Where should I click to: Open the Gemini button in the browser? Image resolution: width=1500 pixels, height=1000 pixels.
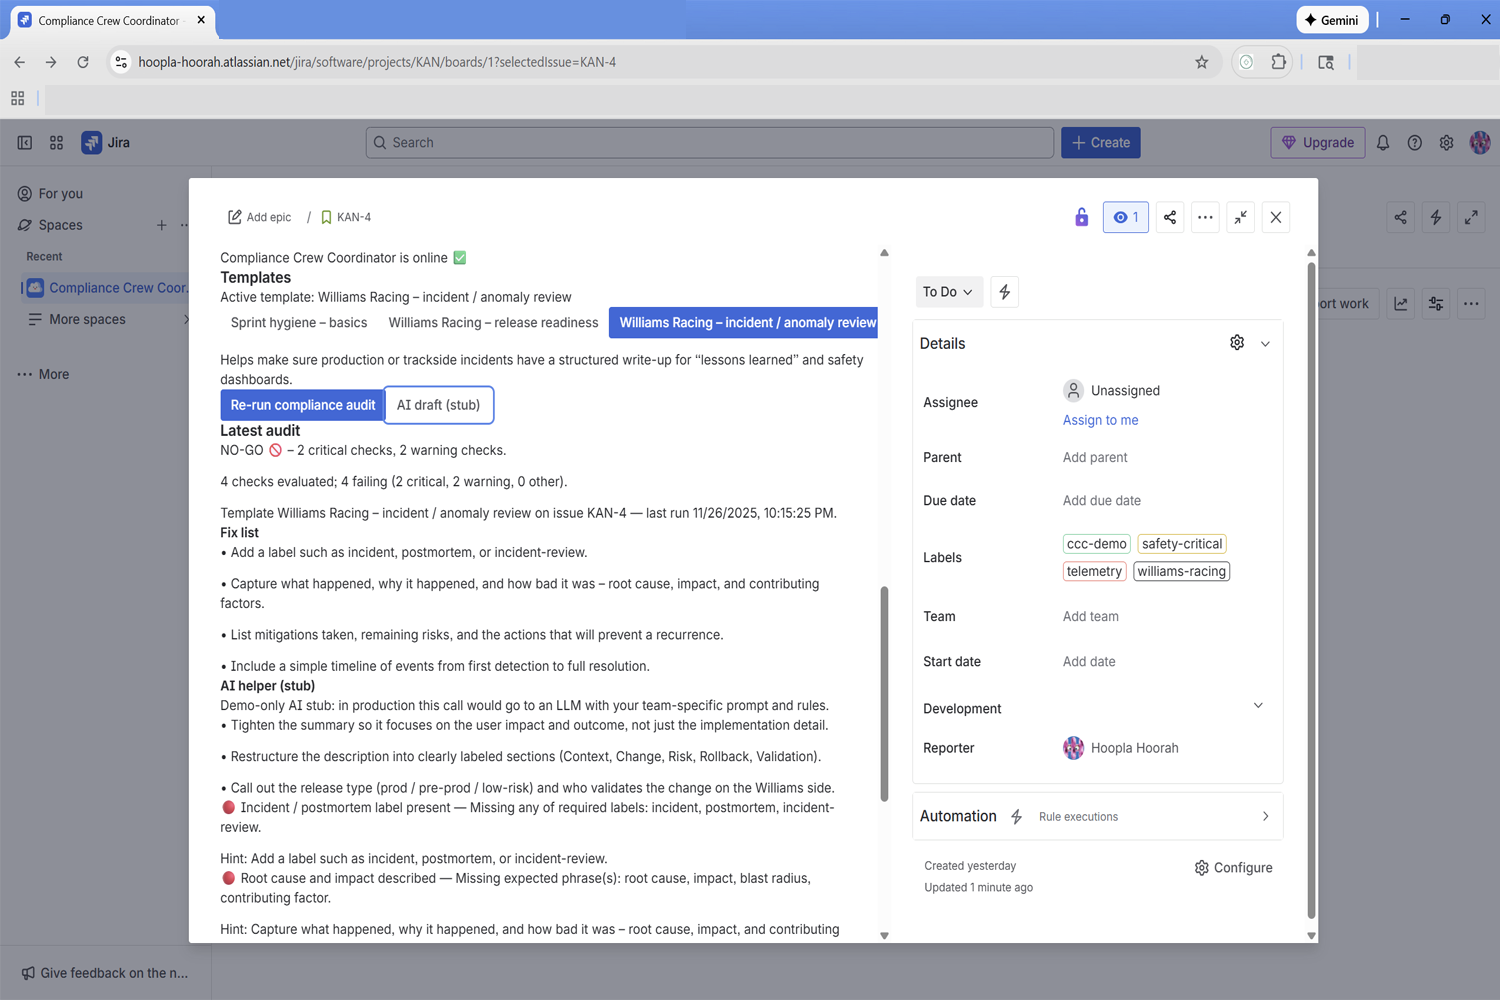coord(1332,20)
